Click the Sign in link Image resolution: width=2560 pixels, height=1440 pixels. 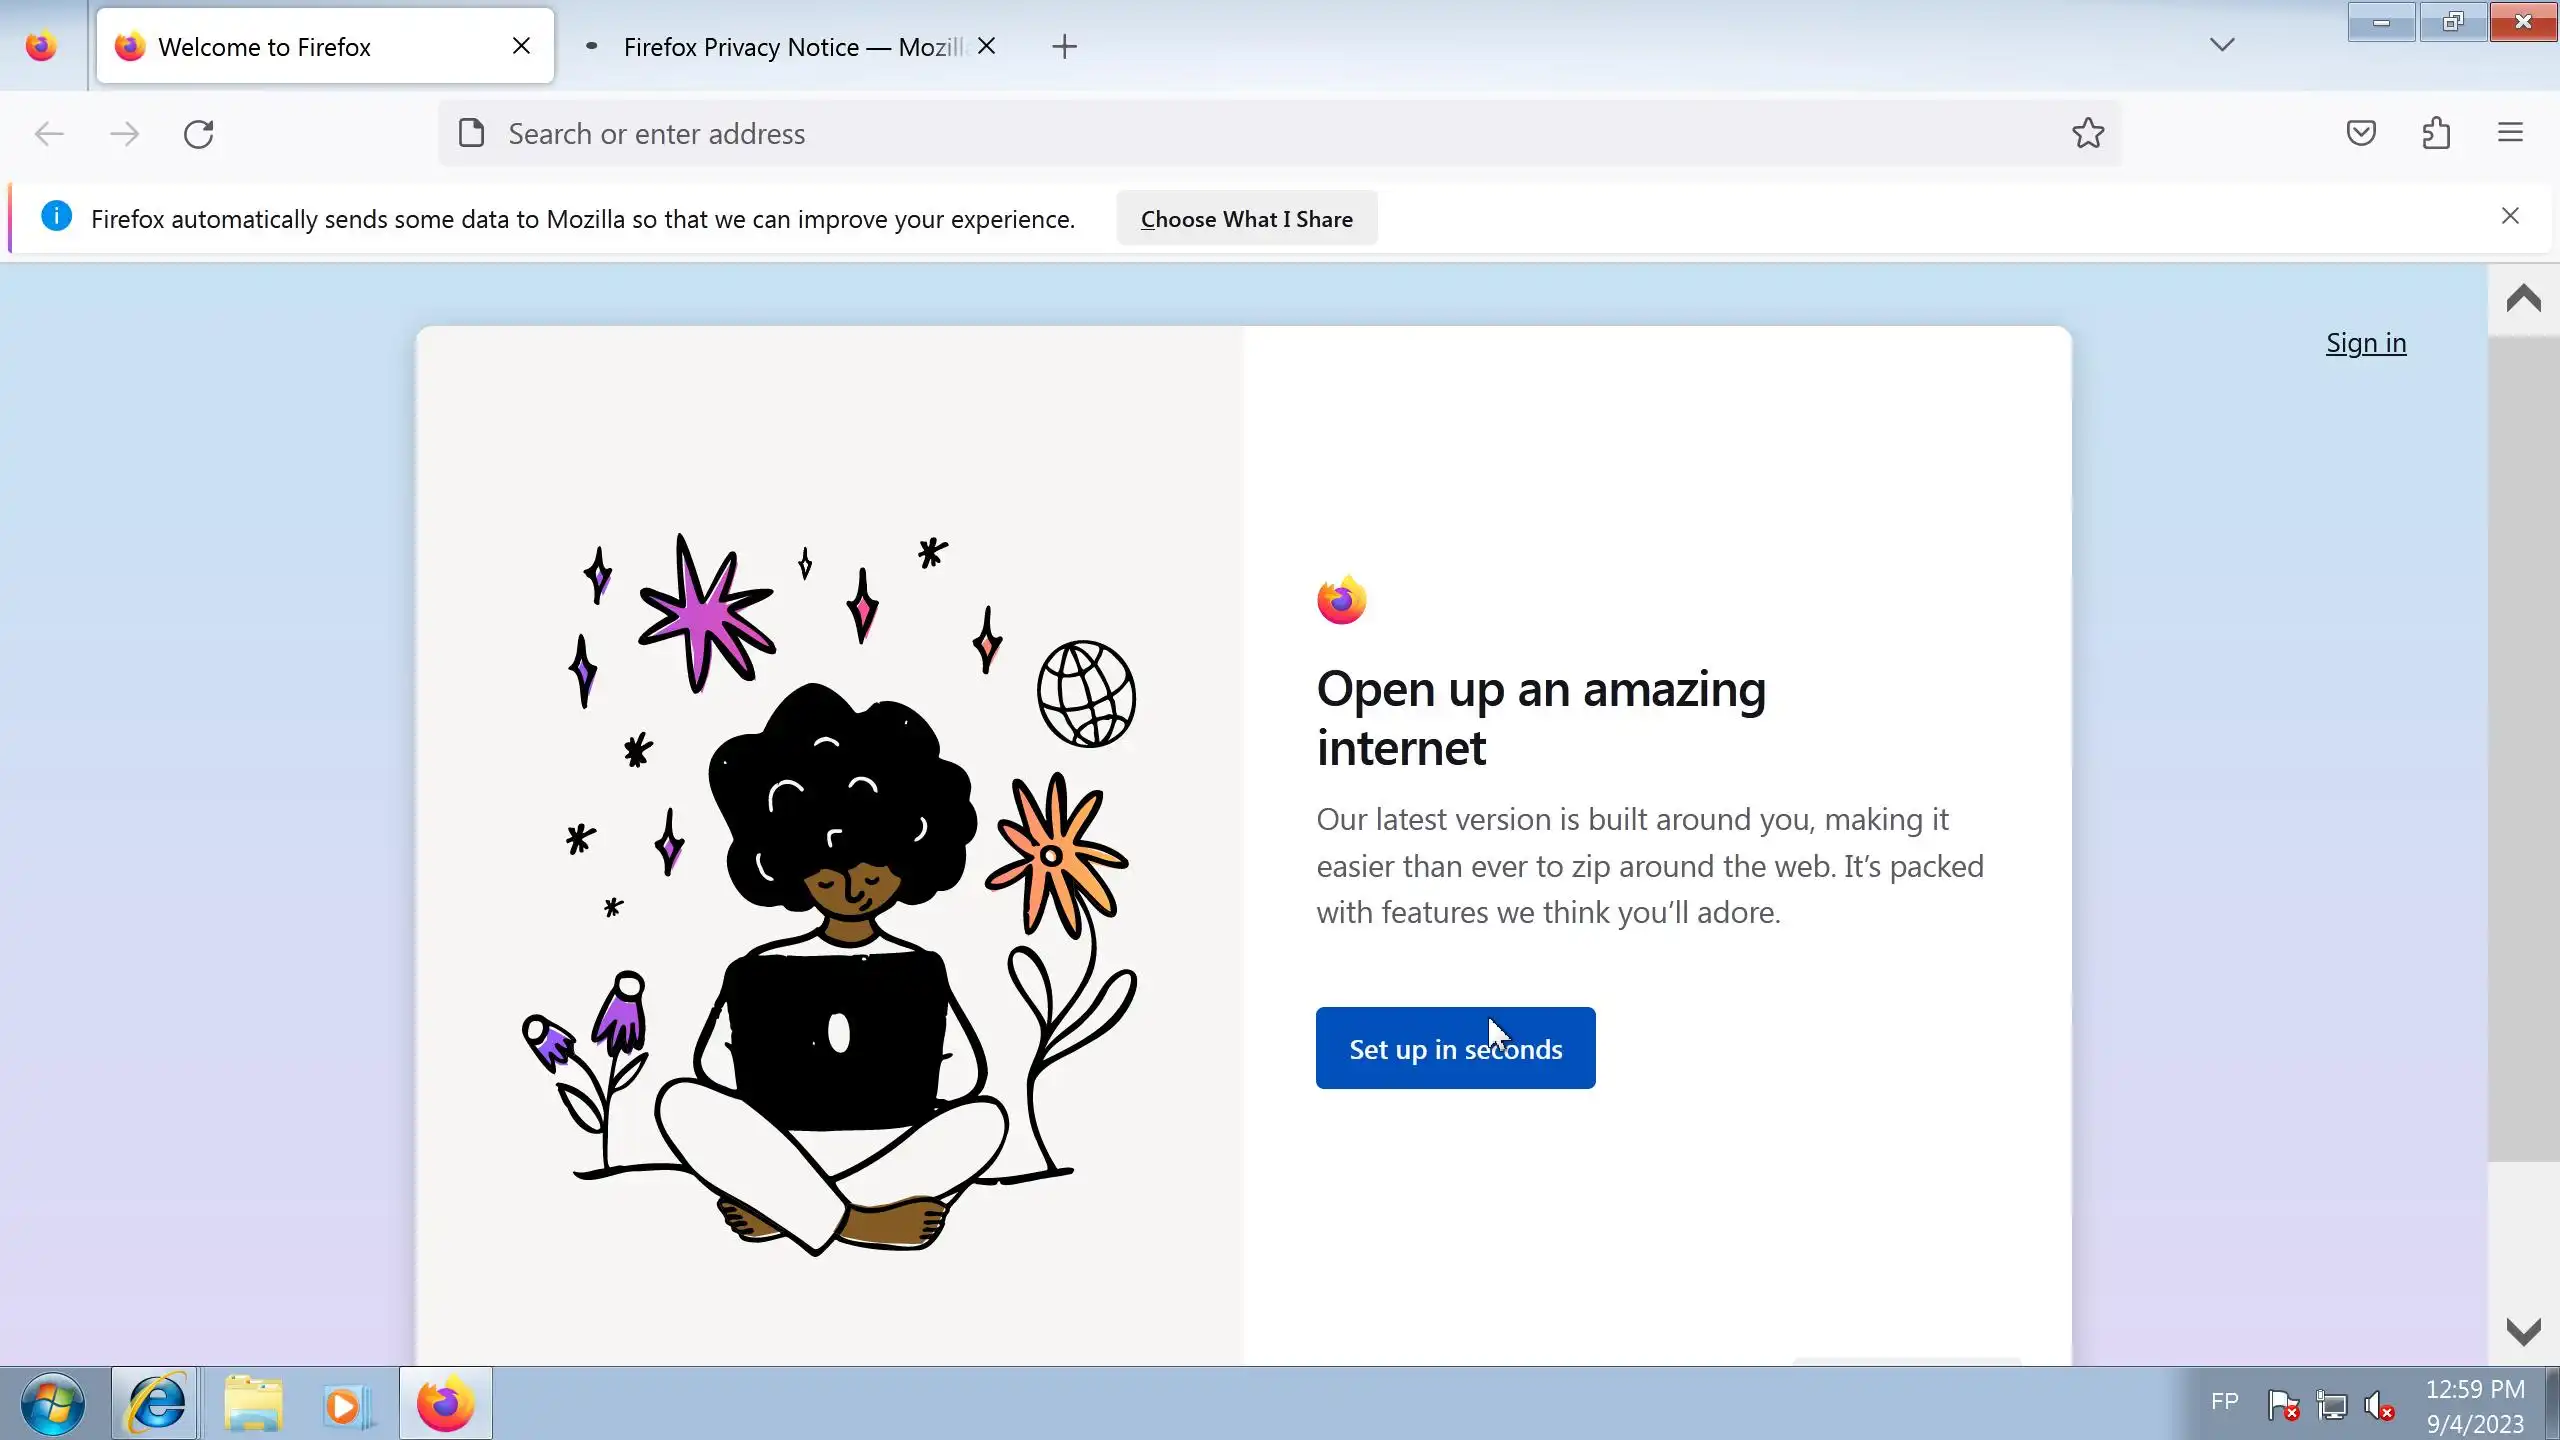[2365, 343]
